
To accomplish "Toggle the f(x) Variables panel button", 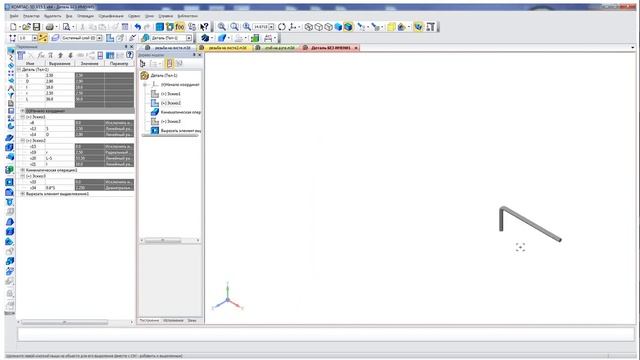I will (180, 27).
